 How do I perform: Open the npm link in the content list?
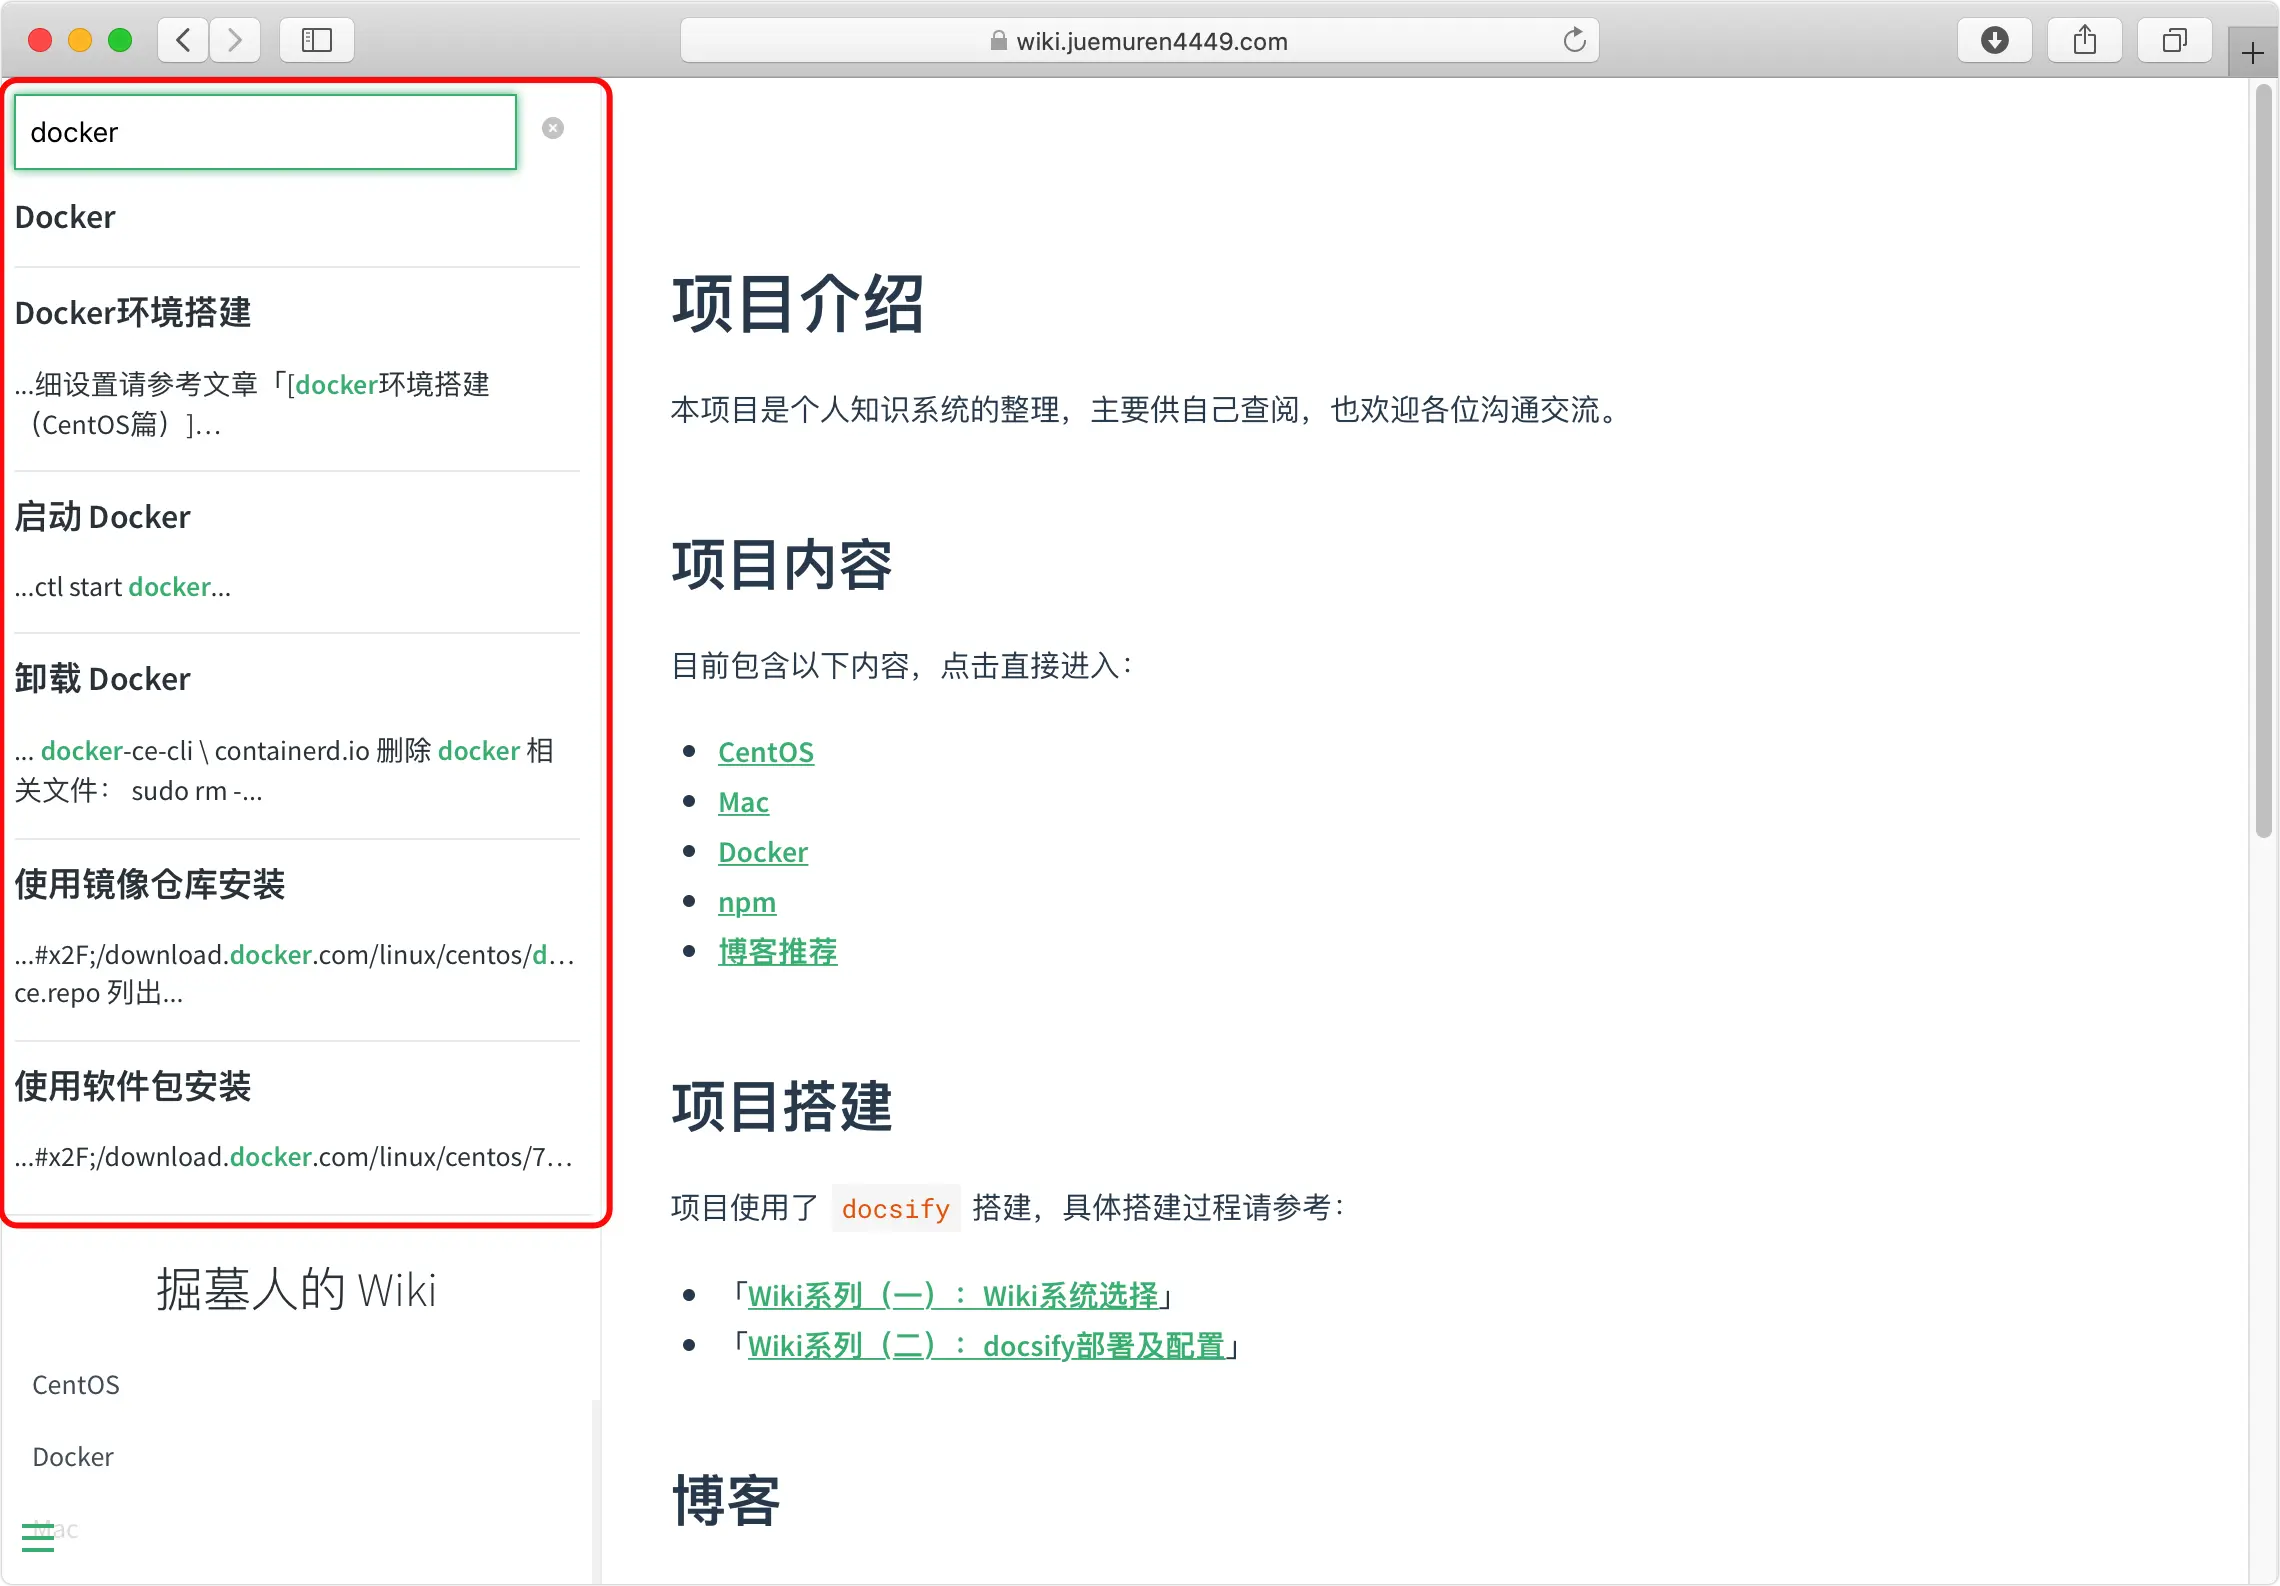tap(747, 901)
